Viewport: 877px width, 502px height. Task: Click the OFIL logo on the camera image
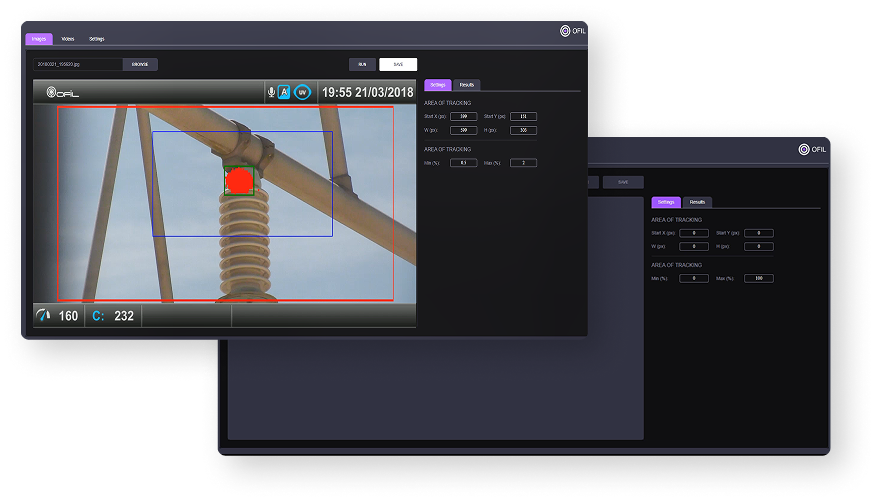(62, 93)
